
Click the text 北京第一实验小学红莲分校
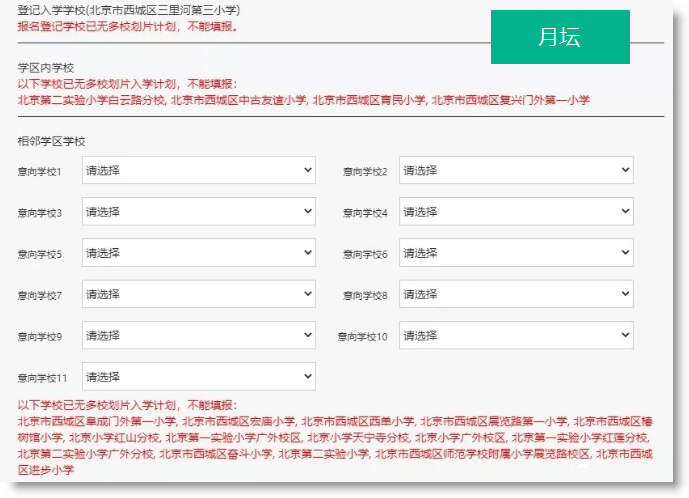580,438
